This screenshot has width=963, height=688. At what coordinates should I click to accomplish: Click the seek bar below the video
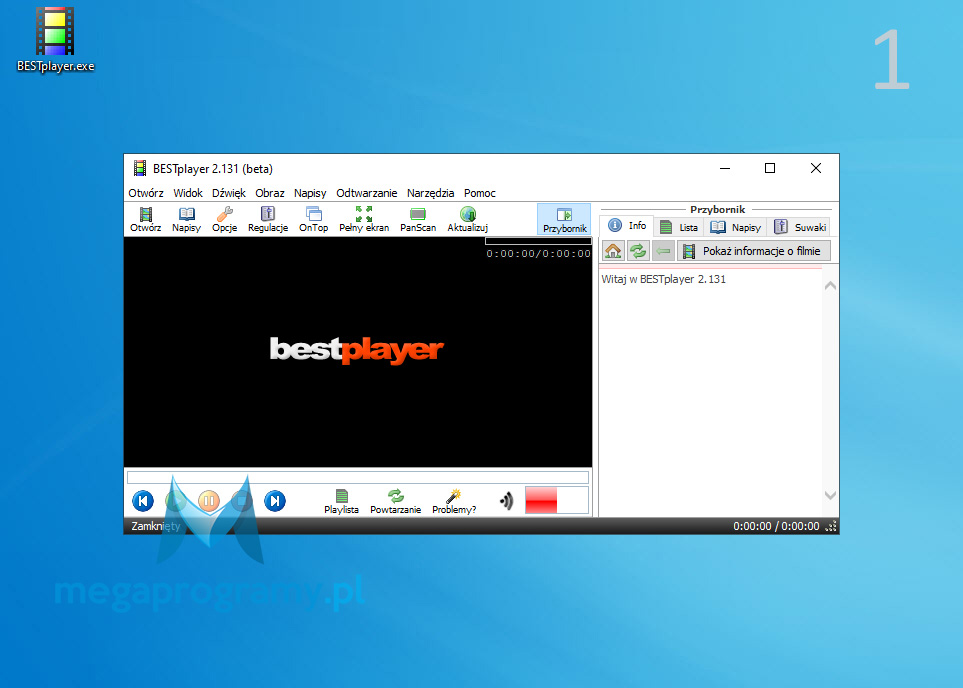click(358, 477)
